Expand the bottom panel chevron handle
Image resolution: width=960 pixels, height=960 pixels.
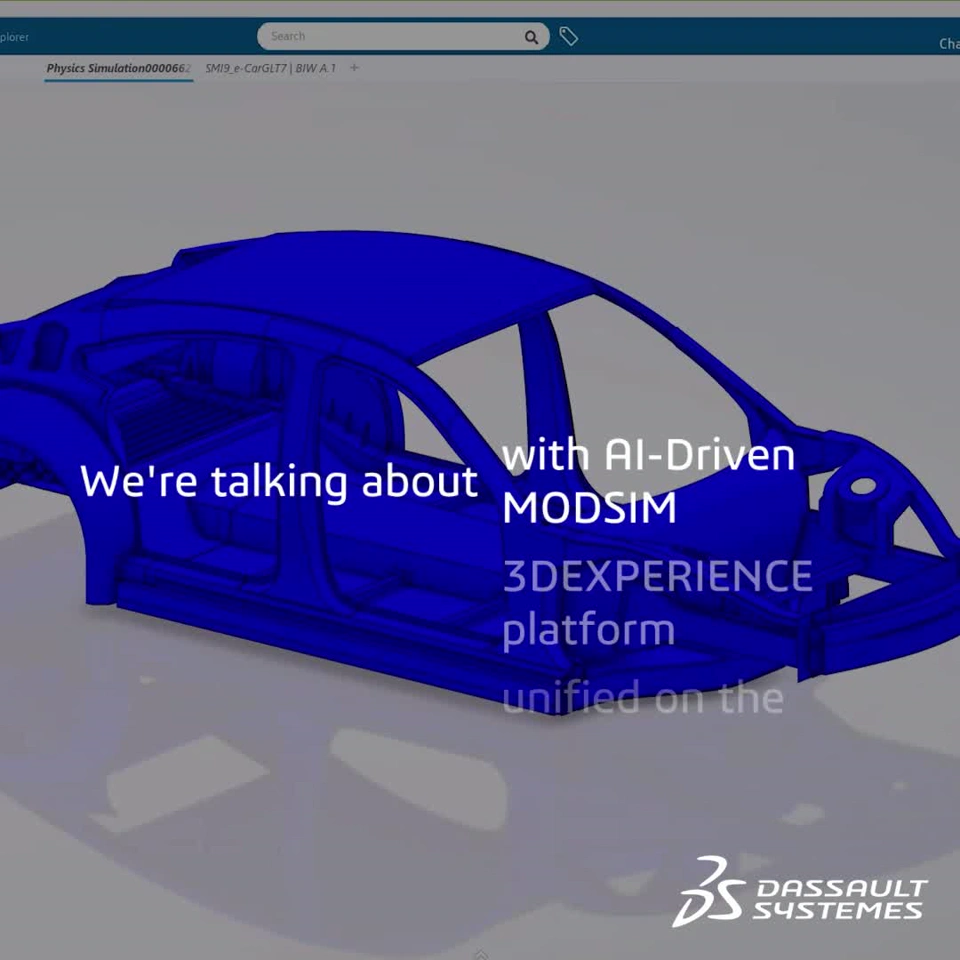pyautogui.click(x=481, y=954)
